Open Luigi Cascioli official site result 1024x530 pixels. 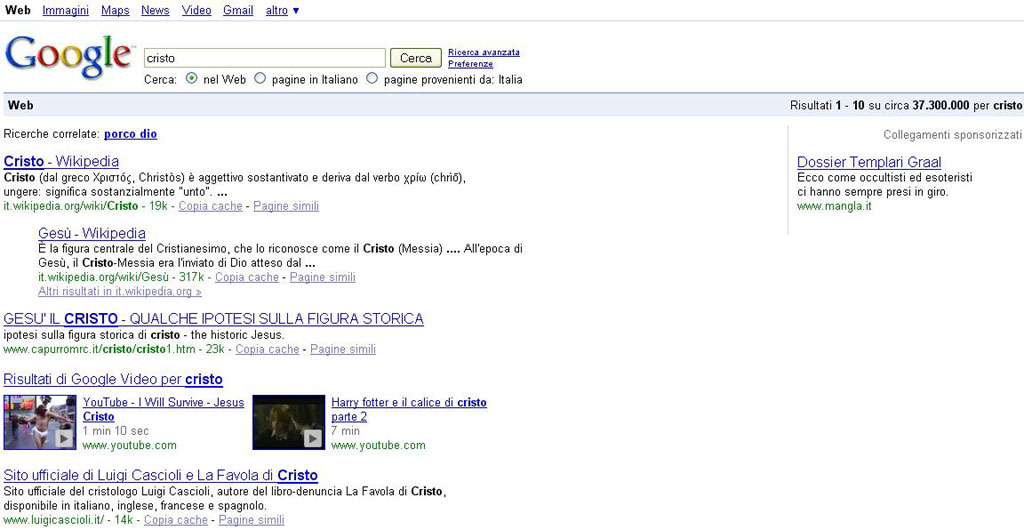click(160, 475)
